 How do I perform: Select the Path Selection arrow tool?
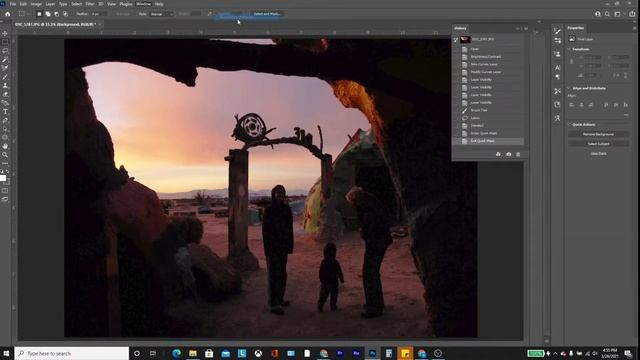(5, 129)
